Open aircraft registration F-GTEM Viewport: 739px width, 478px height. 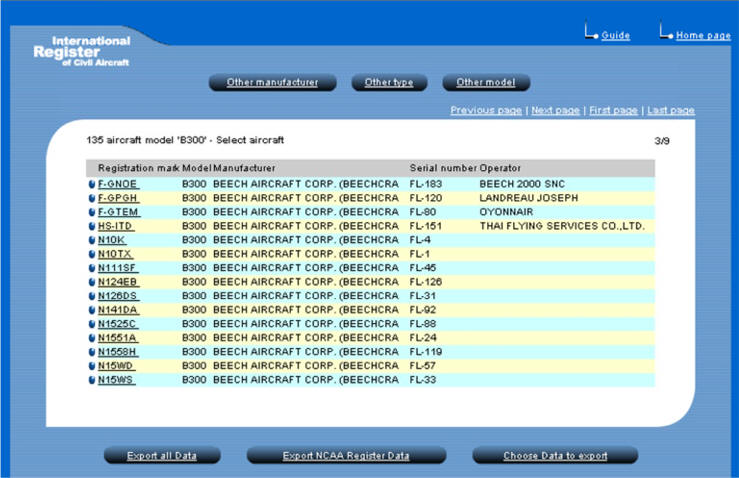119,212
